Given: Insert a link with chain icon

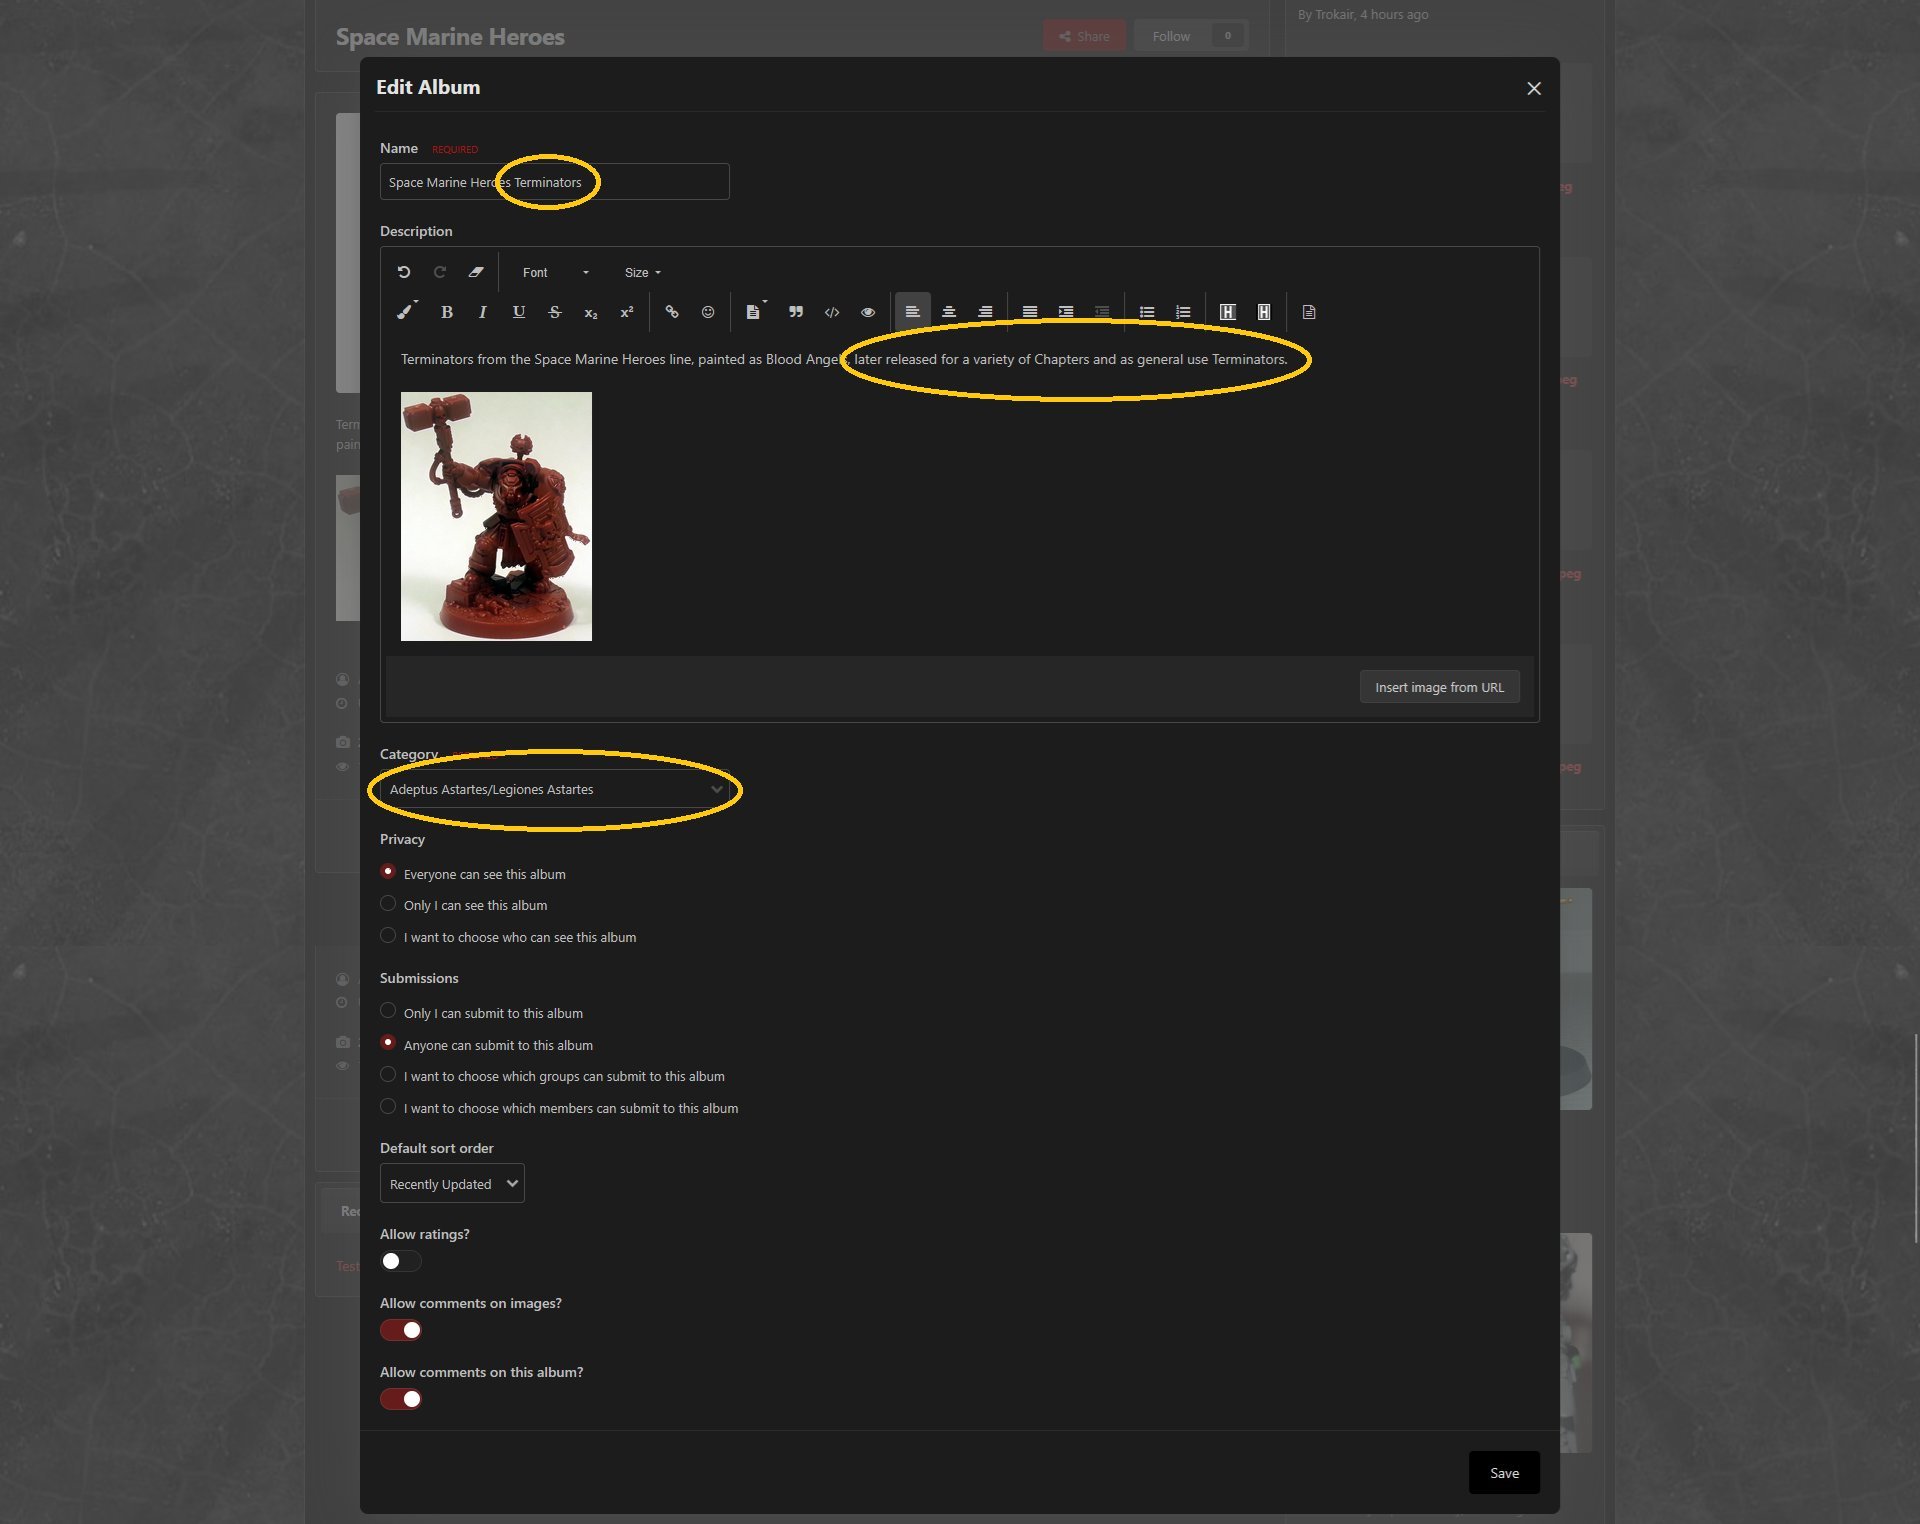Looking at the screenshot, I should click(x=672, y=312).
